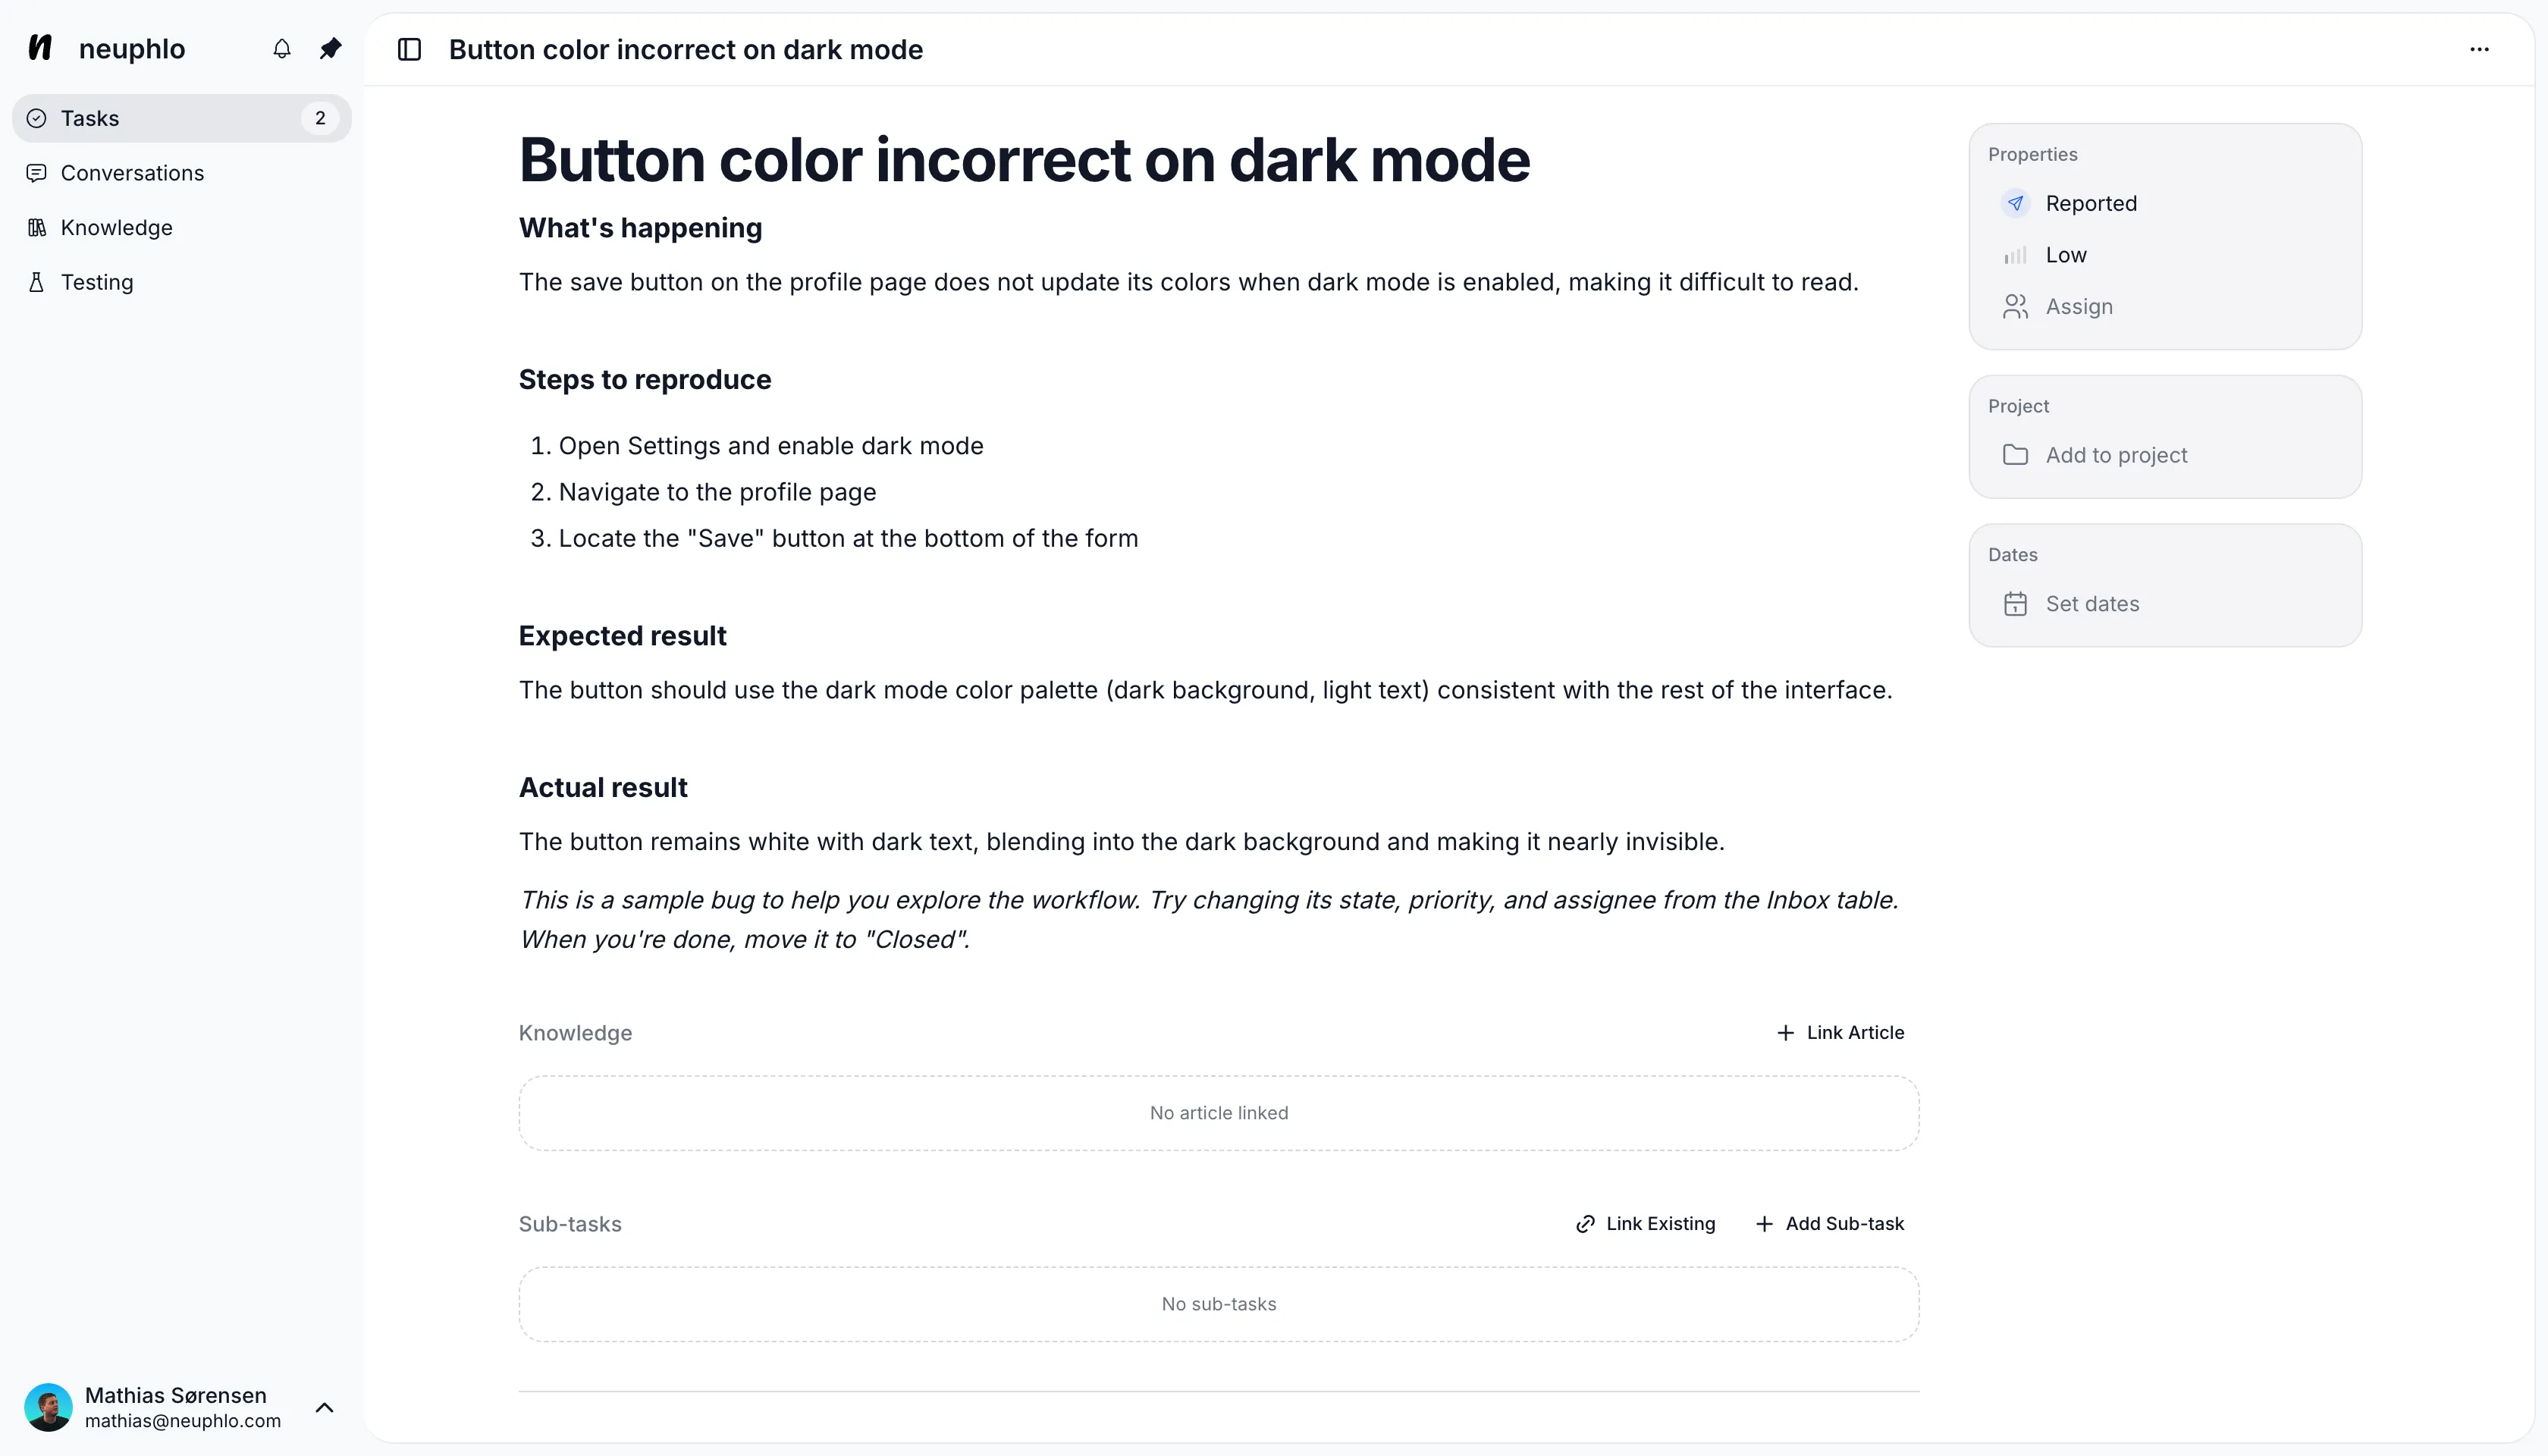
Task: Click Link Existing sub-task button
Action: coord(1645,1224)
